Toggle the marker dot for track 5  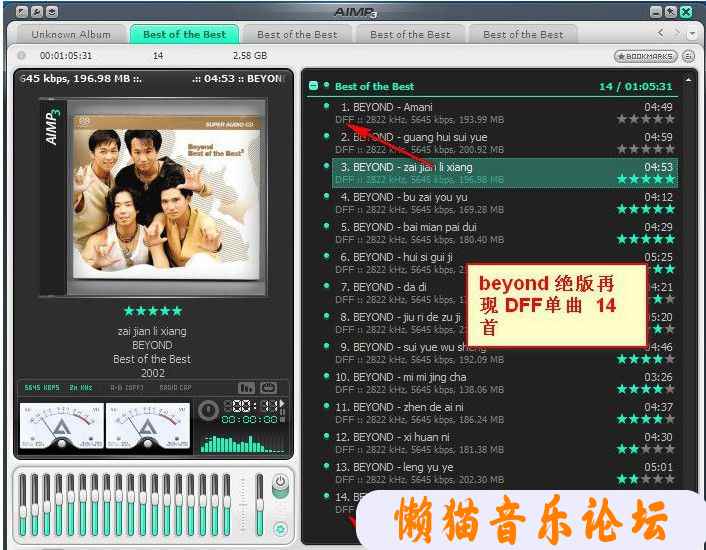326,226
